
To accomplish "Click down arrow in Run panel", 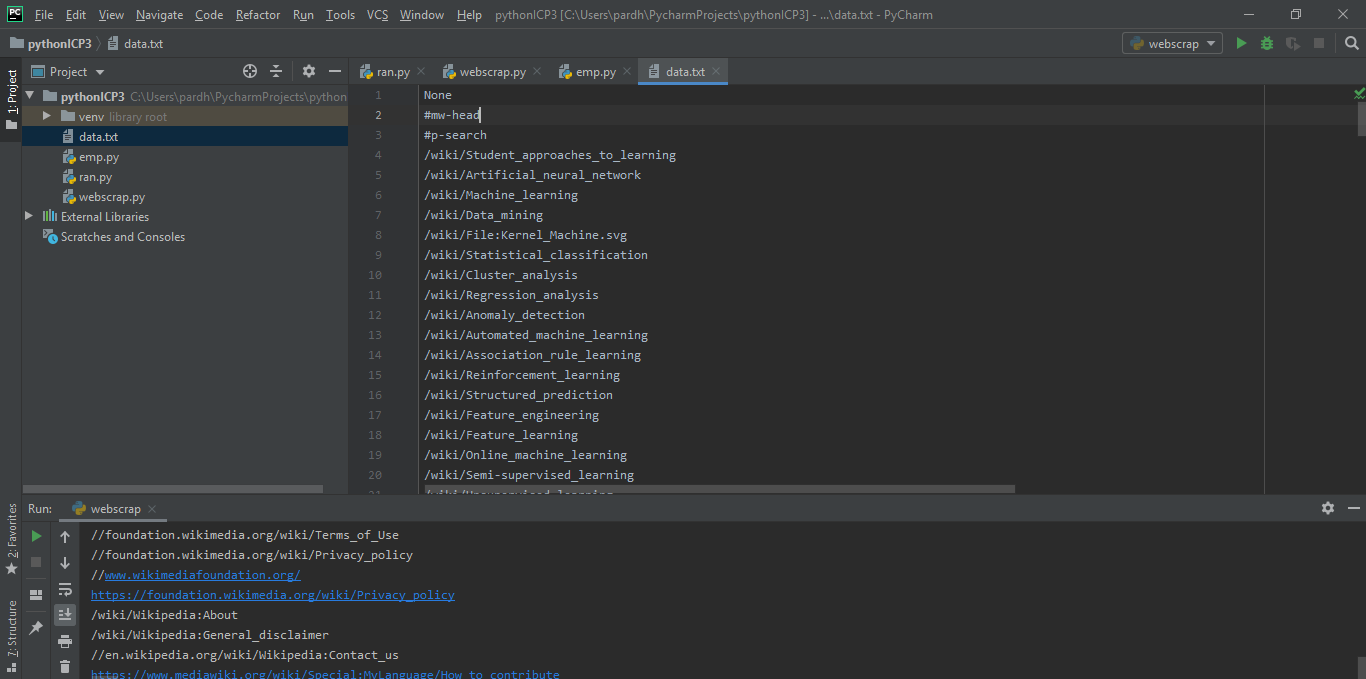I will (x=65, y=563).
